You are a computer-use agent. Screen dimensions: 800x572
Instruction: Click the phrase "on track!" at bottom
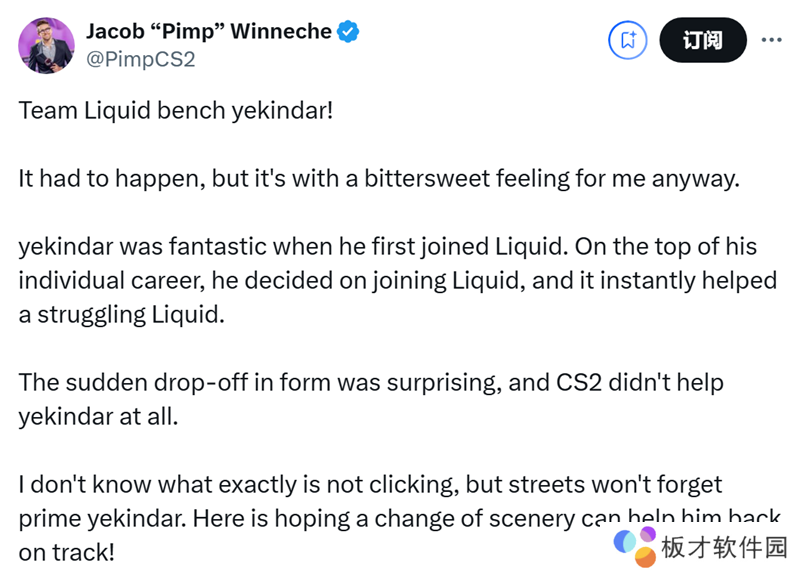[x=67, y=552]
